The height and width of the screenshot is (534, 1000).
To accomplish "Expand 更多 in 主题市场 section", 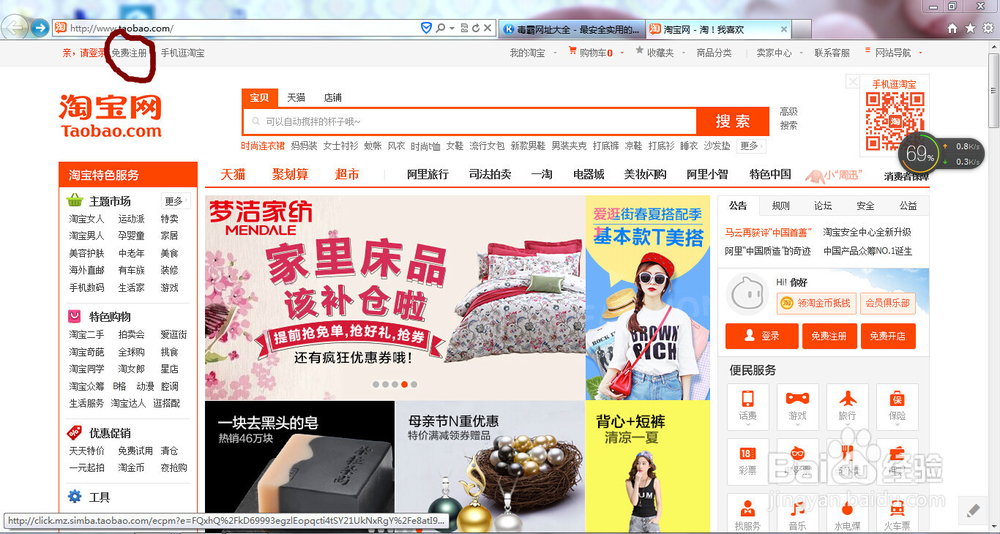I will (x=175, y=201).
